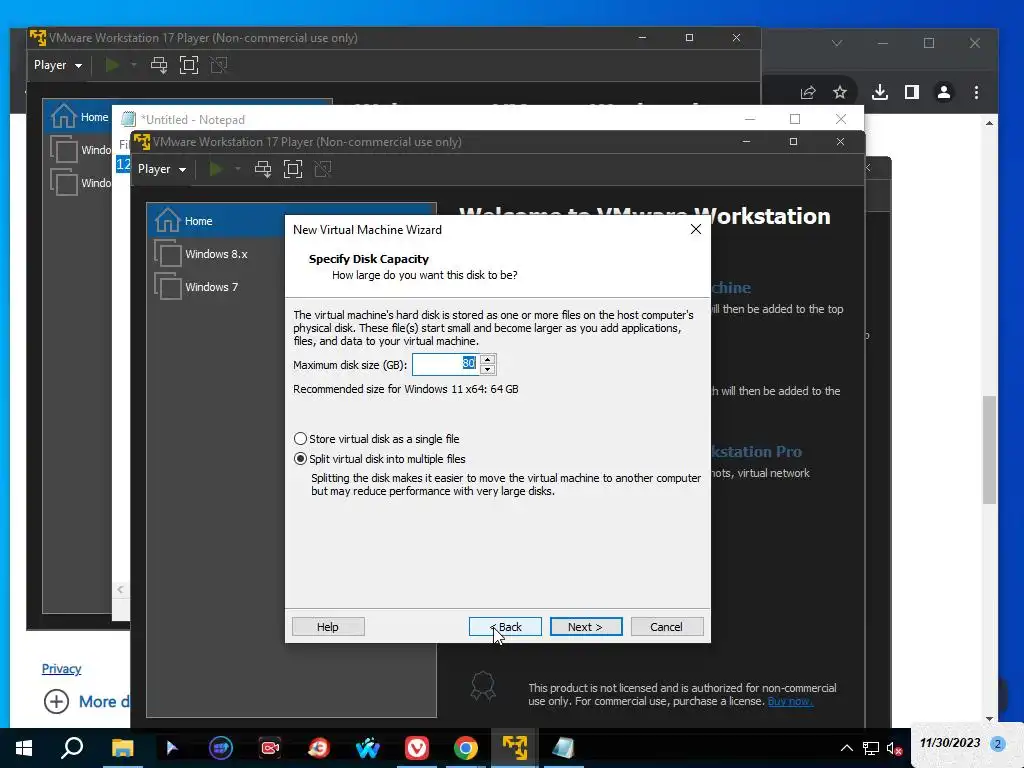Increase disk size with up spinner arrow
This screenshot has width=1024, height=768.
click(x=487, y=359)
